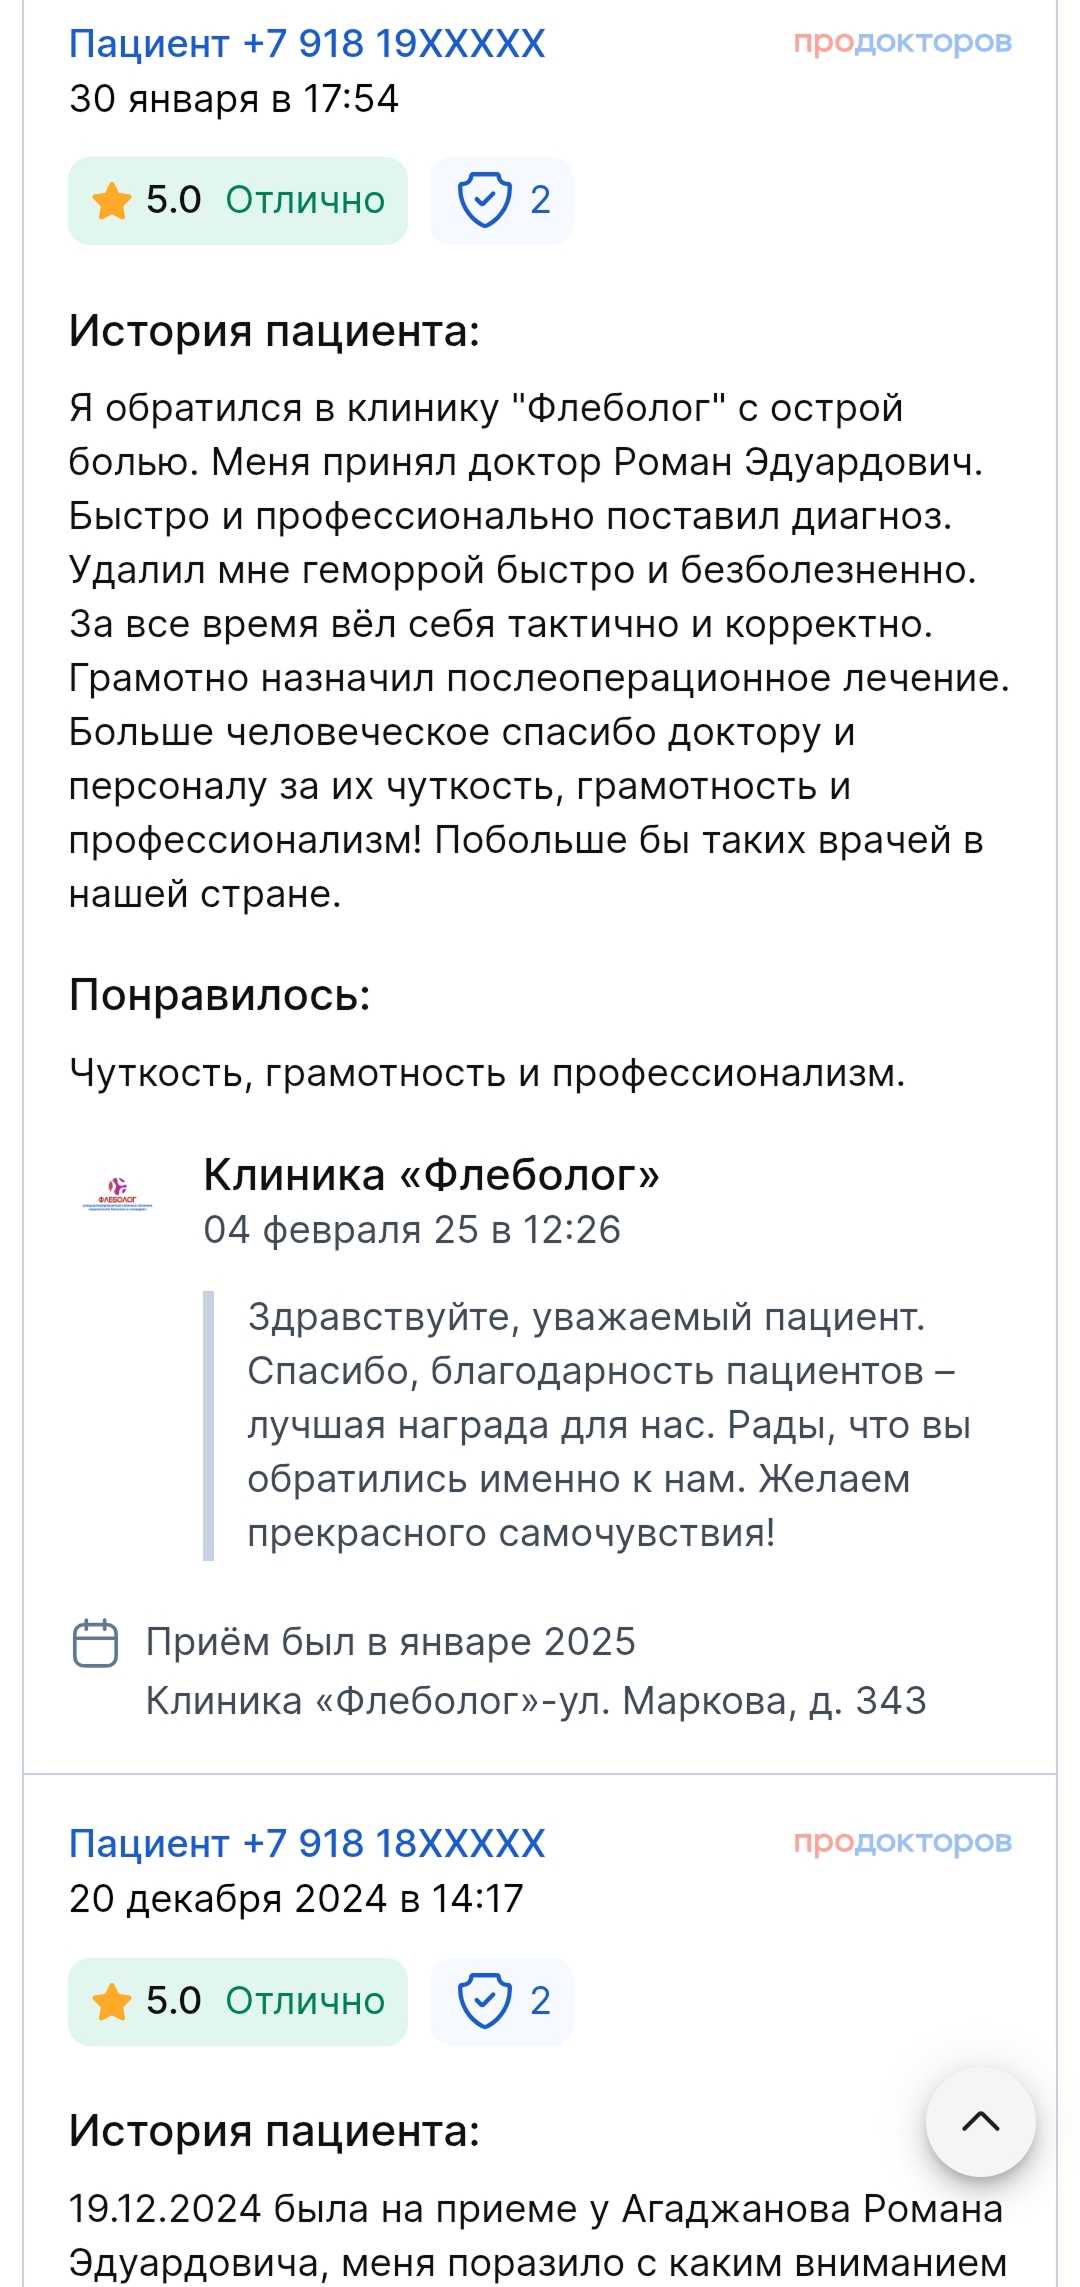This screenshot has height=2287, width=1080.
Task: Open patient +7 918 18XXXXX profile link
Action: [306, 1843]
